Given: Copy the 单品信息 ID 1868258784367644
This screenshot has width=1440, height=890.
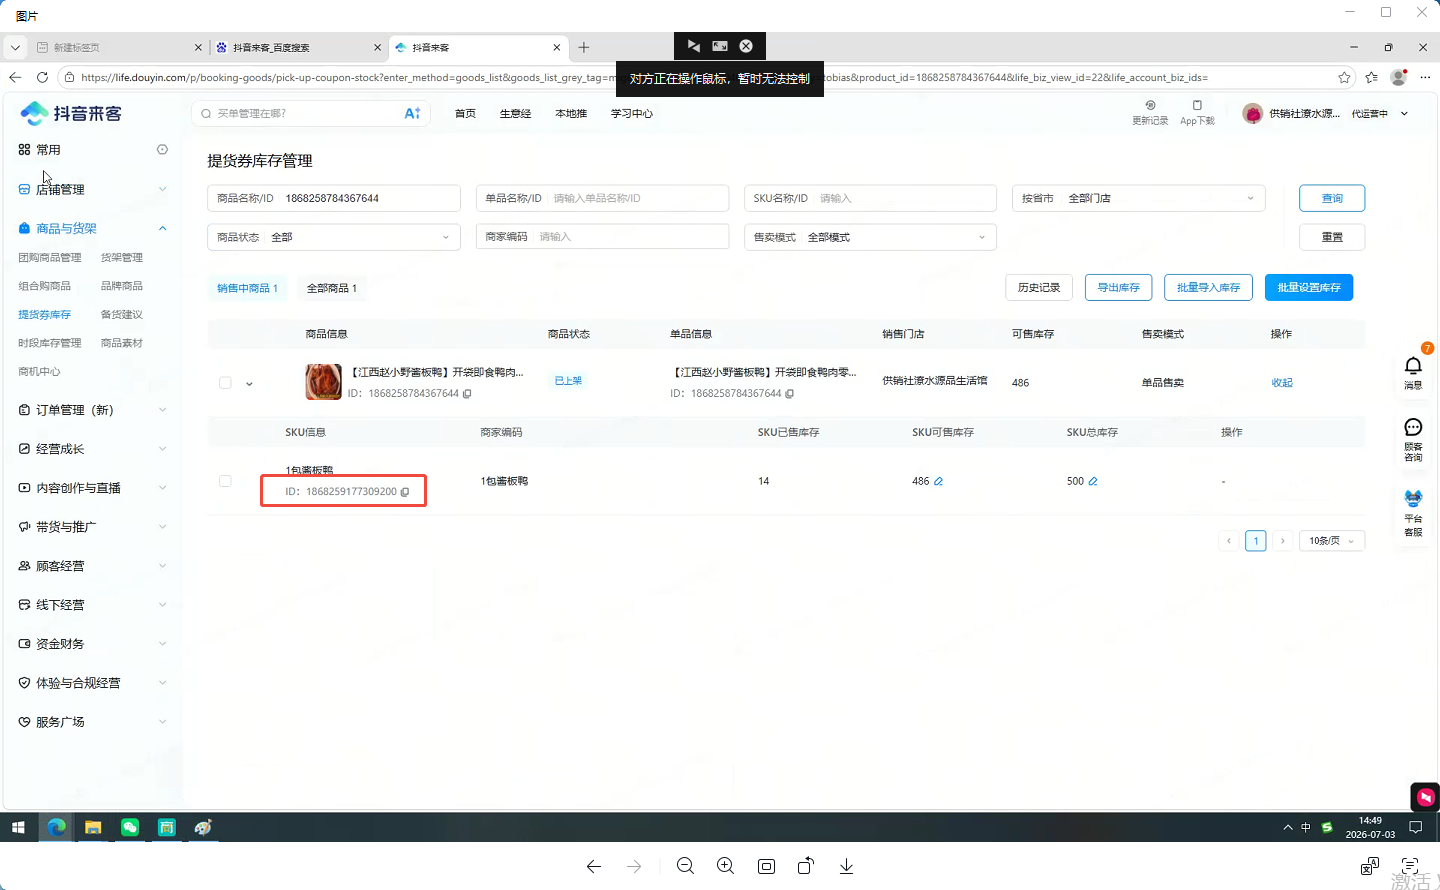Looking at the screenshot, I should tap(789, 394).
